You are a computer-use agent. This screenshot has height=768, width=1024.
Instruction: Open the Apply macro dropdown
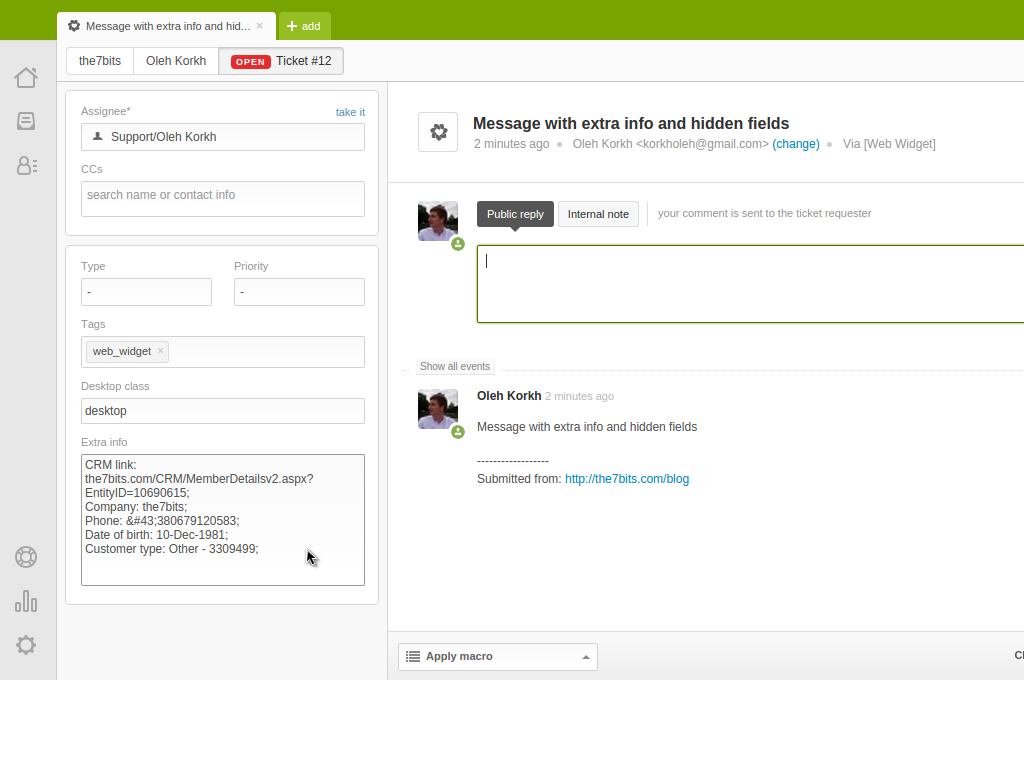[x=497, y=657]
